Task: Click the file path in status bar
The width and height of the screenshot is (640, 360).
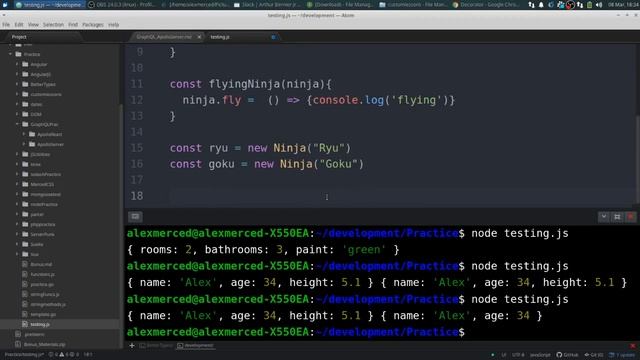Action: [24, 355]
